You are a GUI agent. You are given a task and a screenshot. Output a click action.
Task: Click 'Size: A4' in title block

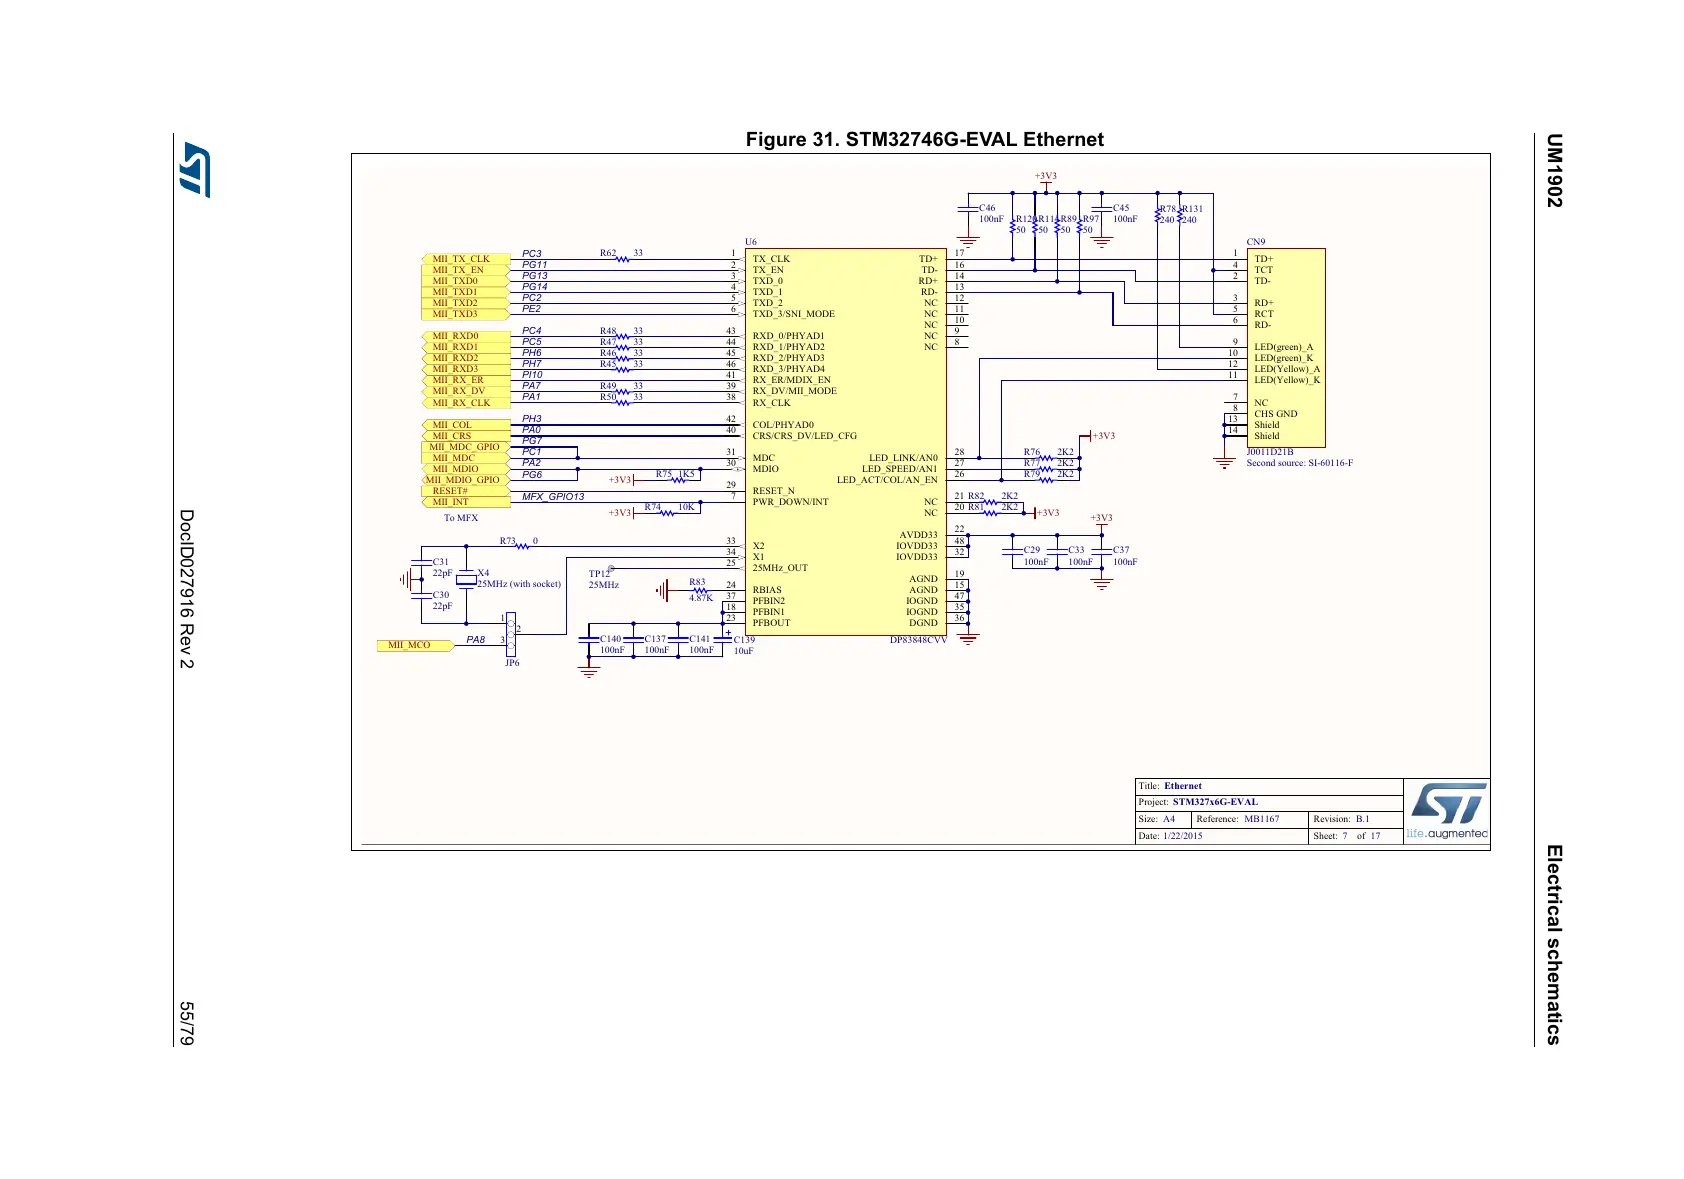(x=1158, y=819)
